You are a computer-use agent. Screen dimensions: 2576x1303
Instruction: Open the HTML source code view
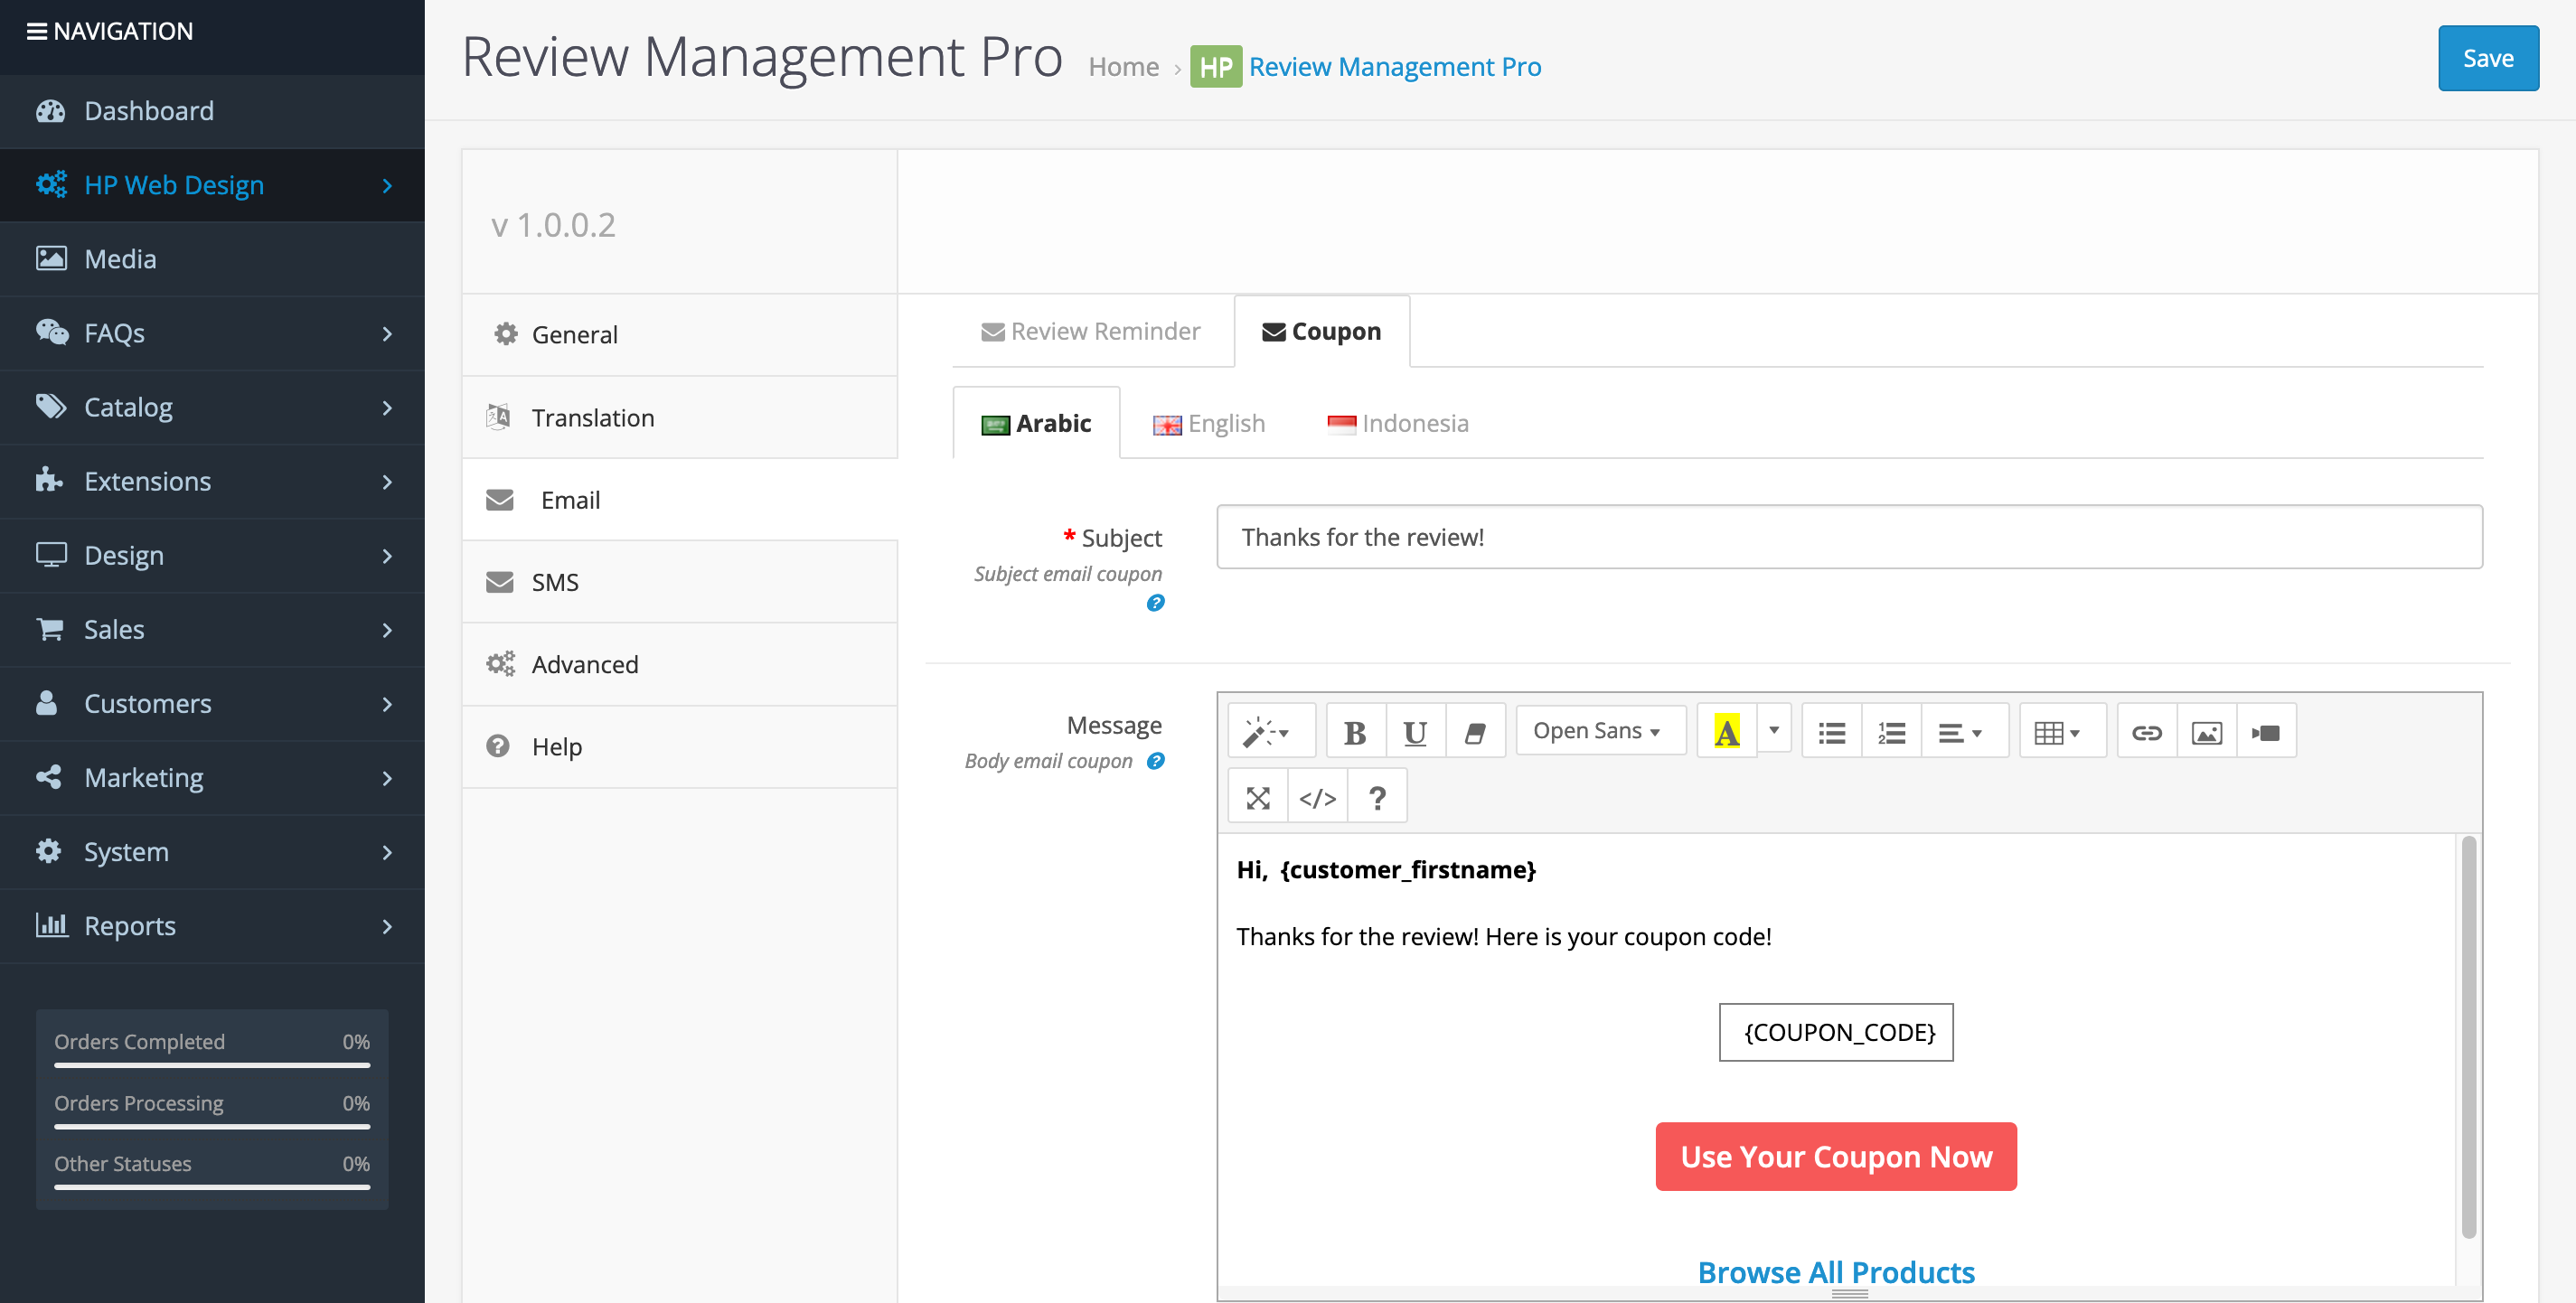point(1317,796)
